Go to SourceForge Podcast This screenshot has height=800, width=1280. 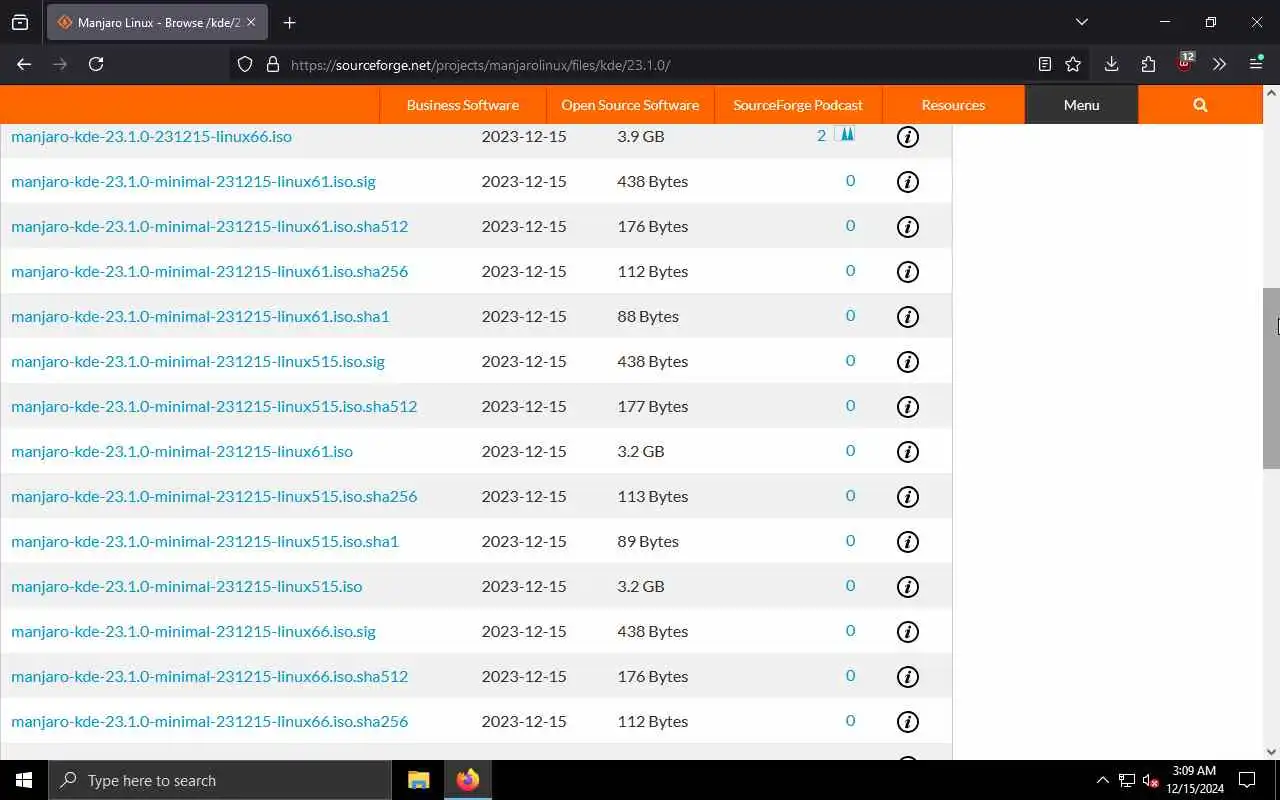coord(798,105)
